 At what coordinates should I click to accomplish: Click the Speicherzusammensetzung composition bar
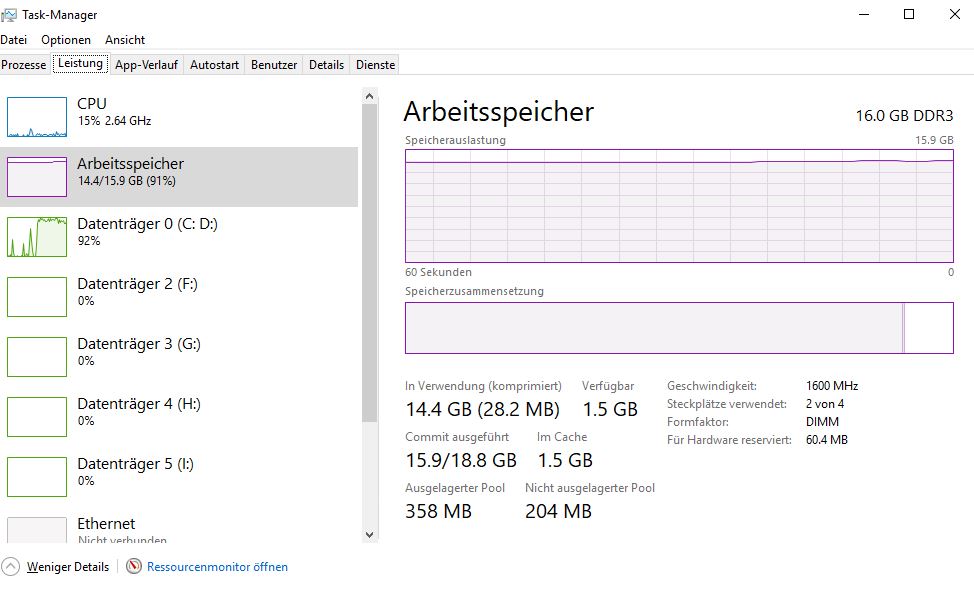679,328
